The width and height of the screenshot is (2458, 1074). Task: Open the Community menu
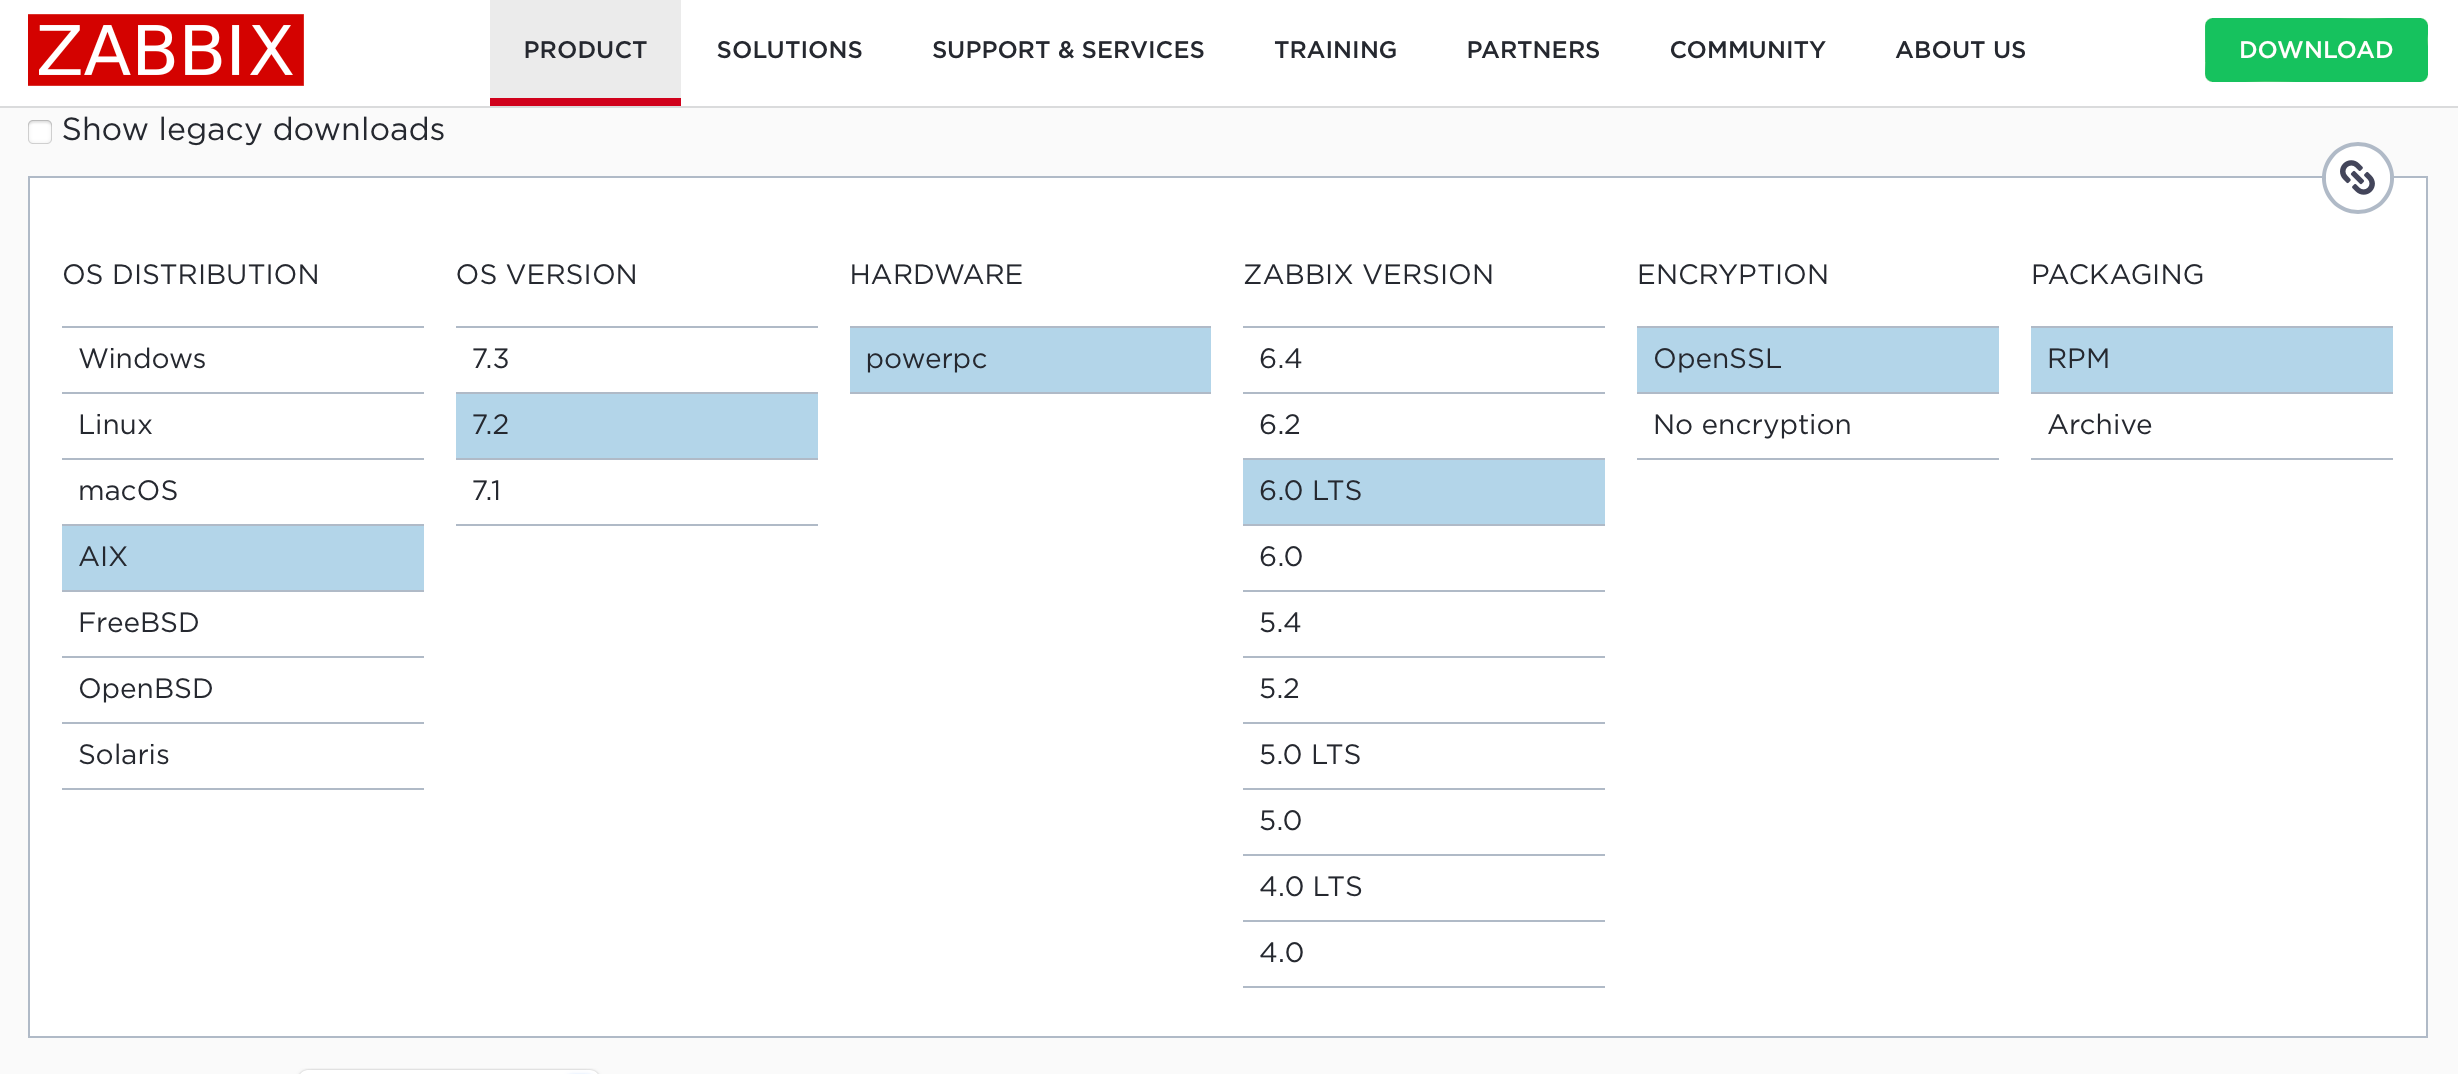coord(1747,50)
